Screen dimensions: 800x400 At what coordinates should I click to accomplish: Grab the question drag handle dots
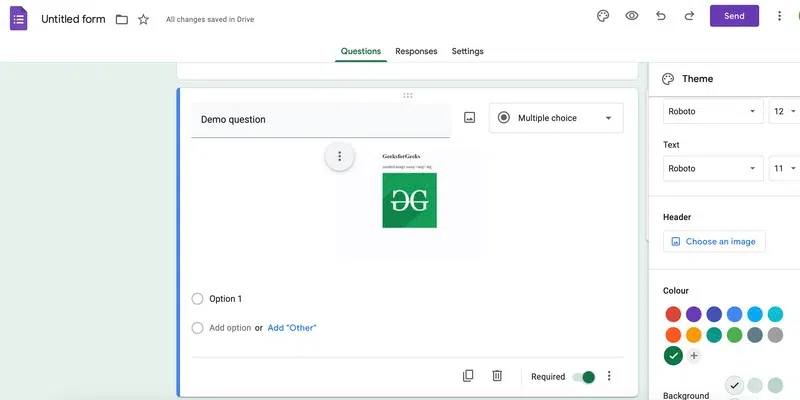coord(408,95)
